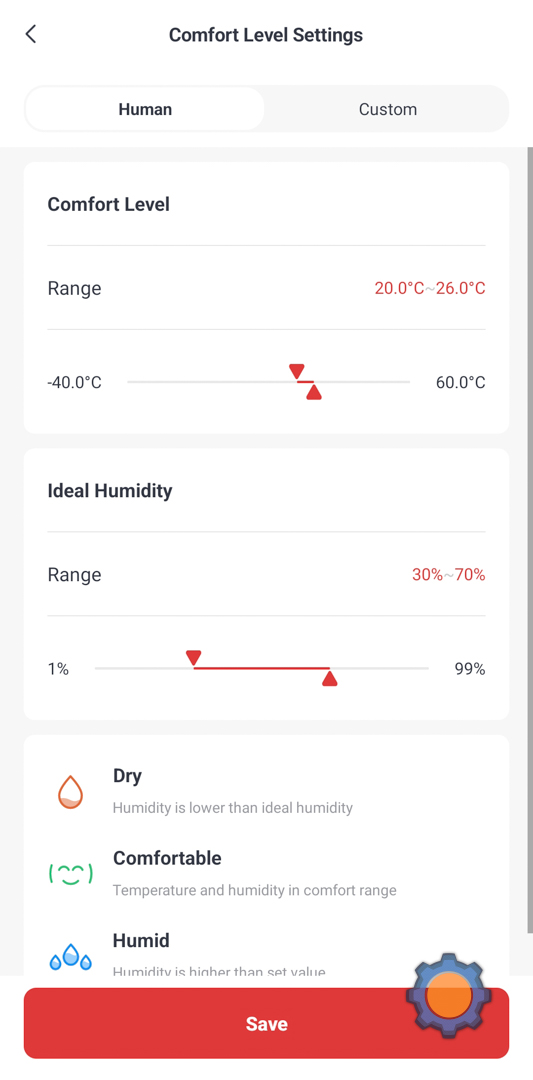Go back using the top-left arrow
Screen dimensions: 533x1080
click(x=30, y=34)
